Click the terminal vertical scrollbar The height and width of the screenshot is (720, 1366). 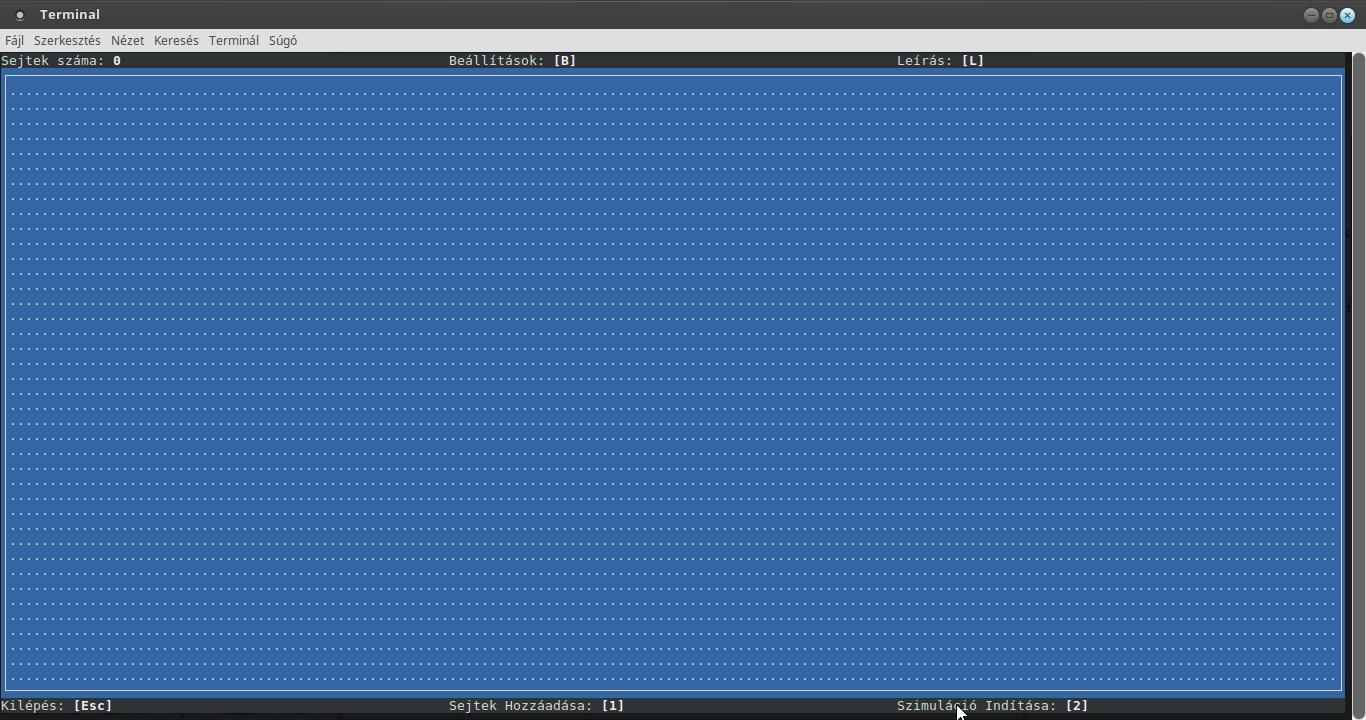[x=1358, y=385]
